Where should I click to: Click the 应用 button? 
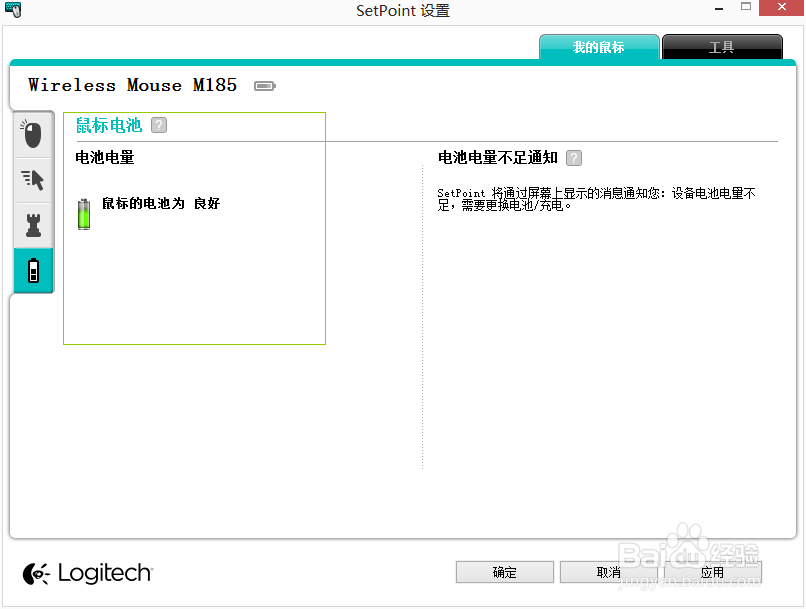(x=712, y=572)
